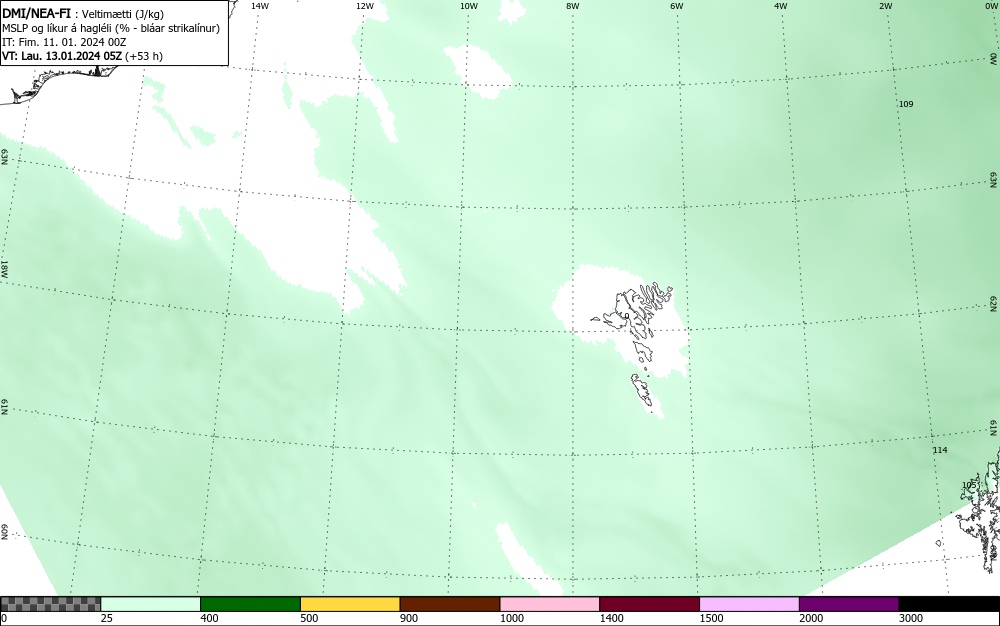Click the 2W longitude label

(885, 6)
